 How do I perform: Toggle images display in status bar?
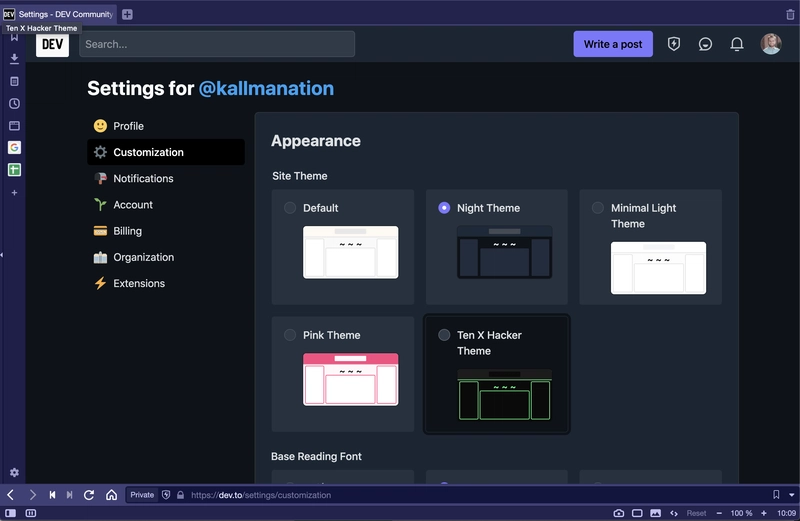click(656, 513)
